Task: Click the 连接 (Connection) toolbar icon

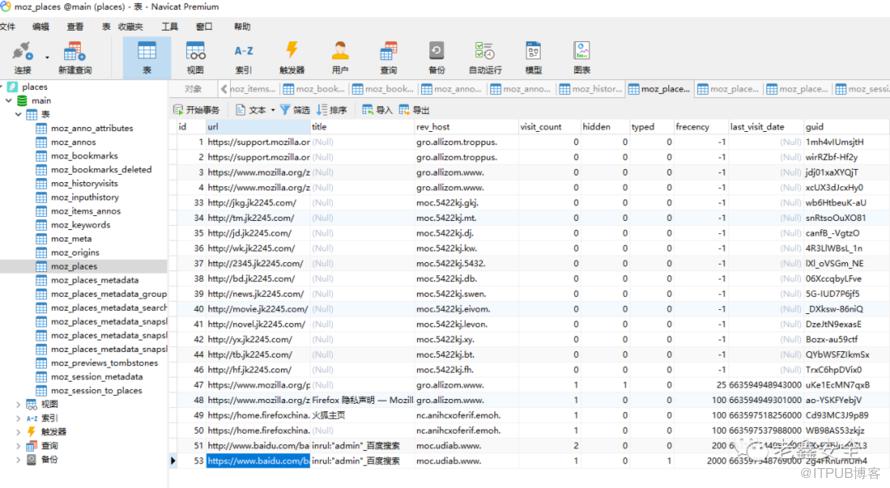Action: [x=23, y=56]
